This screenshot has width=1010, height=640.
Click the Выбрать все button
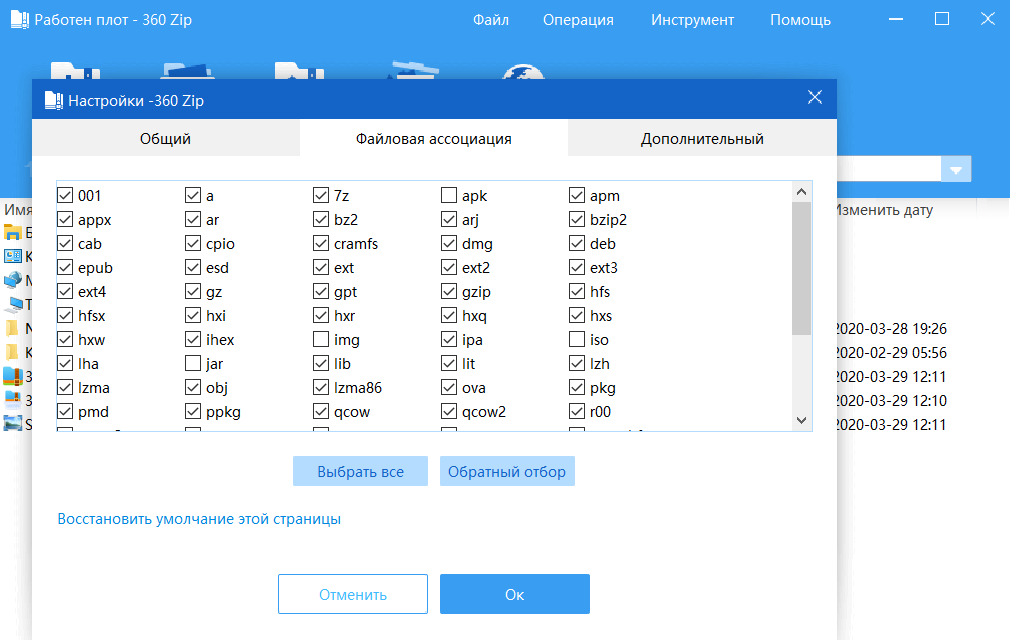[x=360, y=471]
